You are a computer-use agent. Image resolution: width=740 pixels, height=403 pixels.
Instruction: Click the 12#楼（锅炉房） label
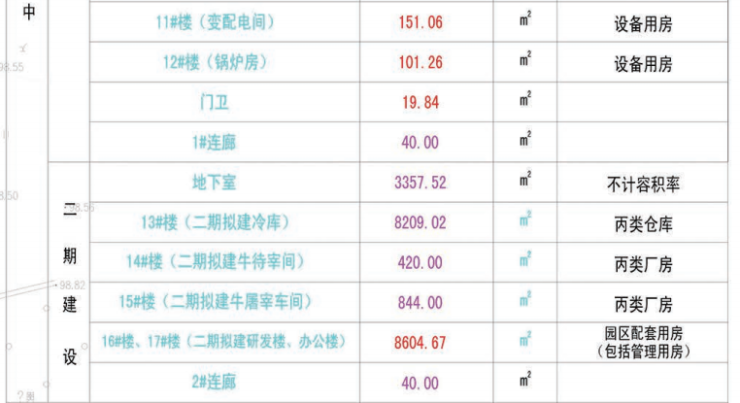(x=215, y=61)
